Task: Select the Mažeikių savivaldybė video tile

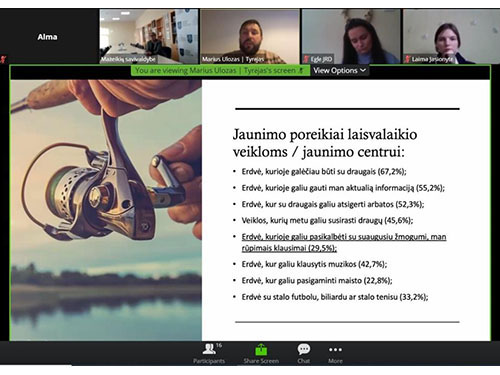Action: pyautogui.click(x=149, y=37)
